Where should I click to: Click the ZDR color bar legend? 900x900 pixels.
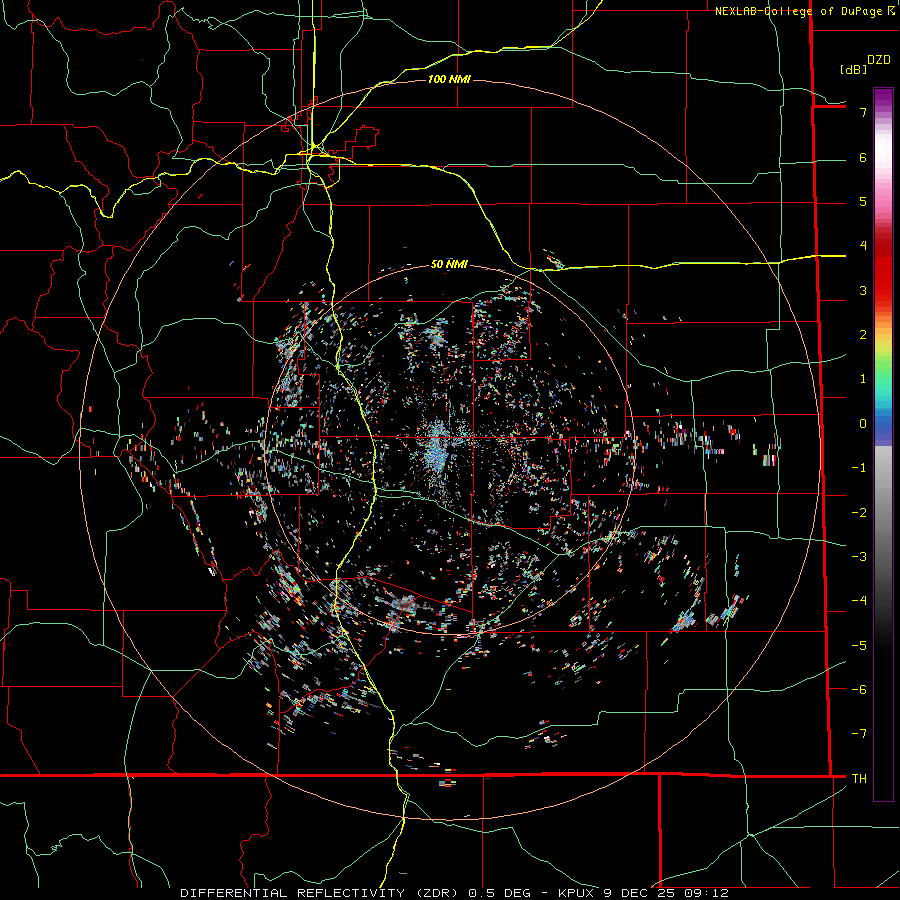883,444
